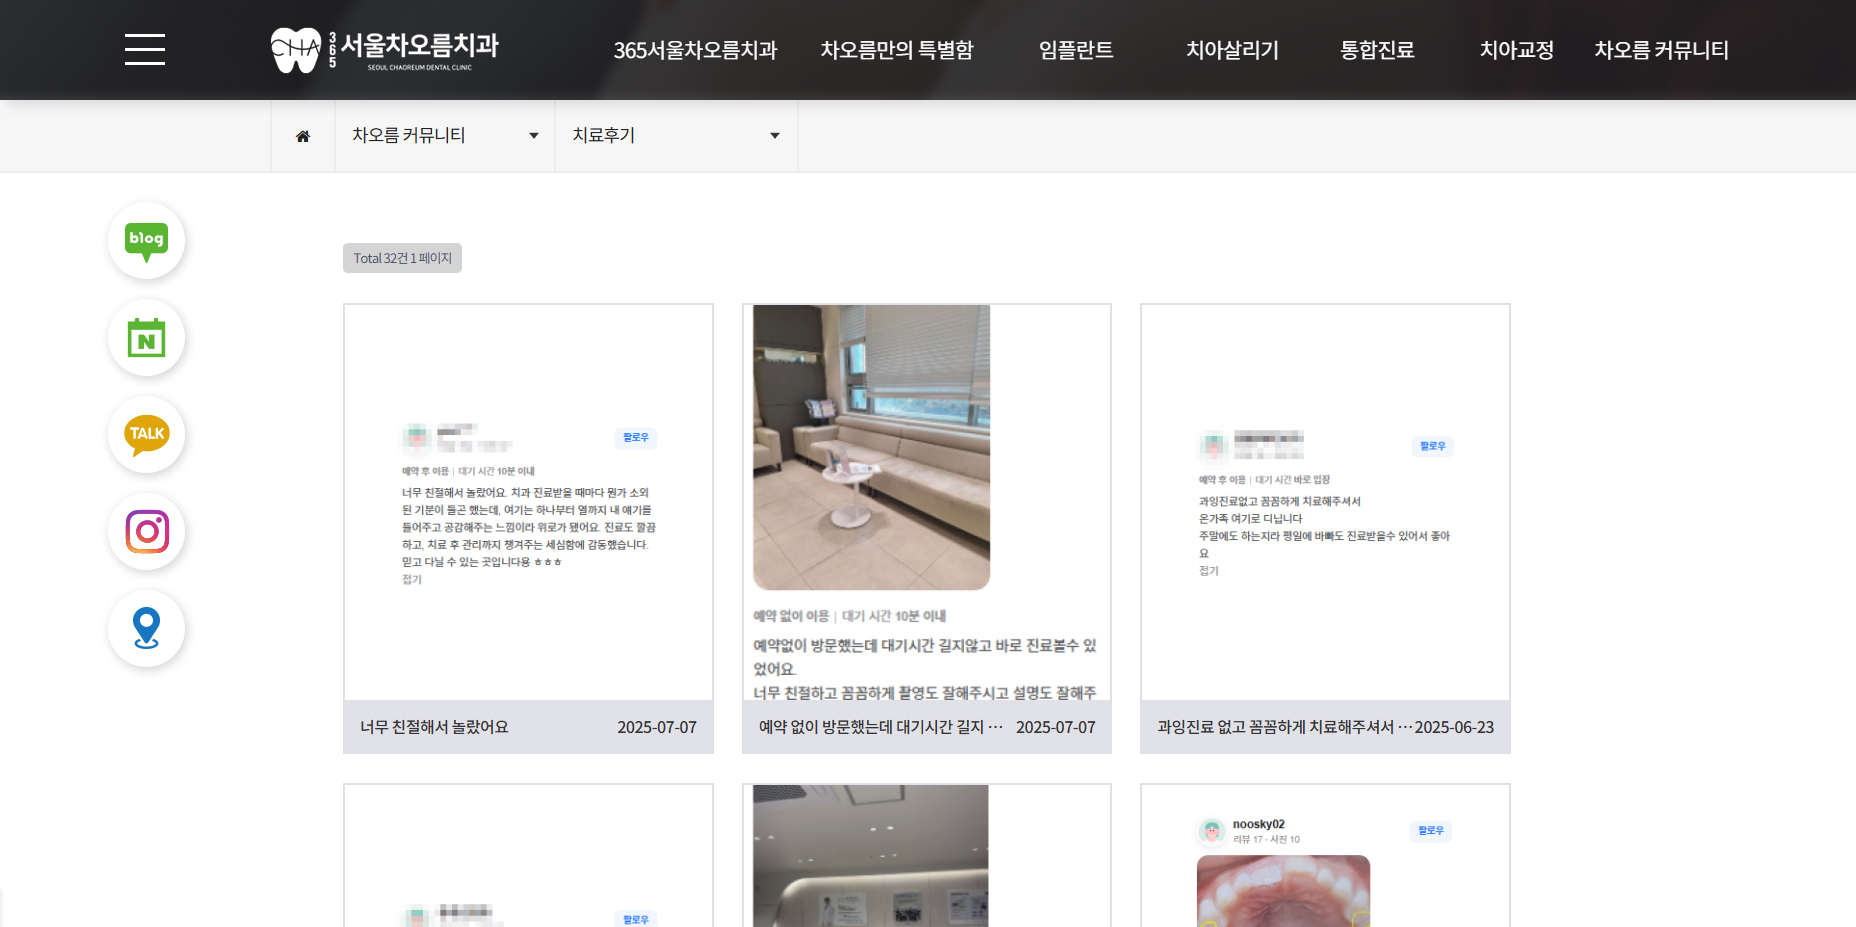Expand the 치료후기 breadcrumb dropdown
The width and height of the screenshot is (1856, 927).
675,136
